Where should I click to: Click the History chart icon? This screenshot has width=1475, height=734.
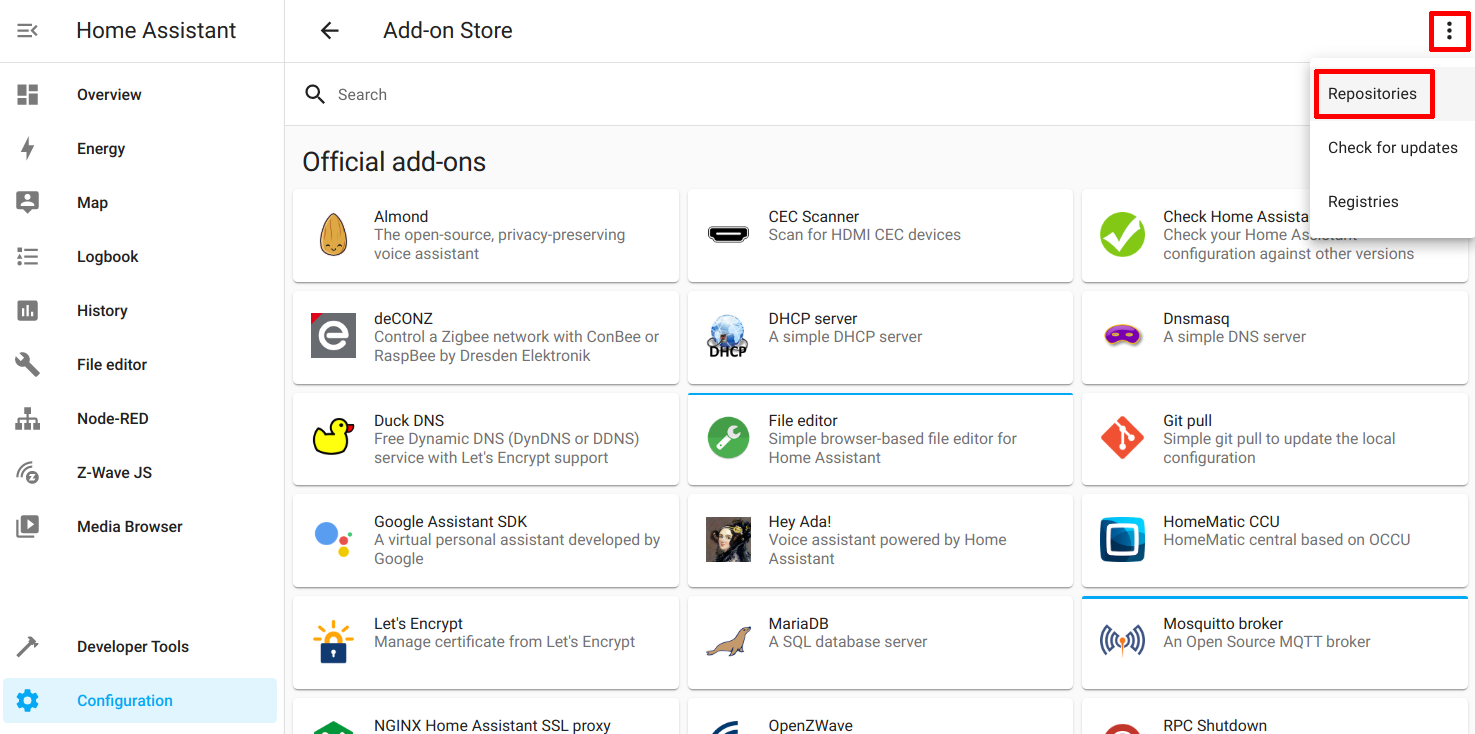click(x=28, y=311)
